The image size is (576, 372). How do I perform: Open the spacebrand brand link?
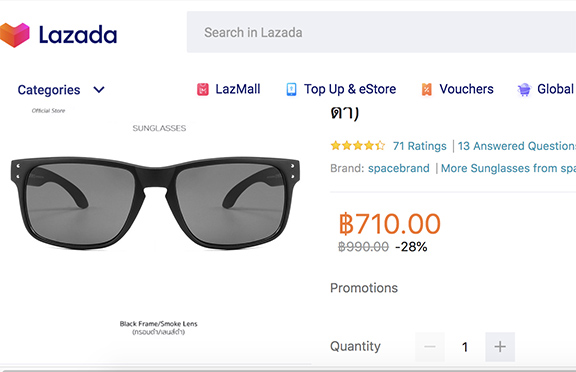[399, 168]
